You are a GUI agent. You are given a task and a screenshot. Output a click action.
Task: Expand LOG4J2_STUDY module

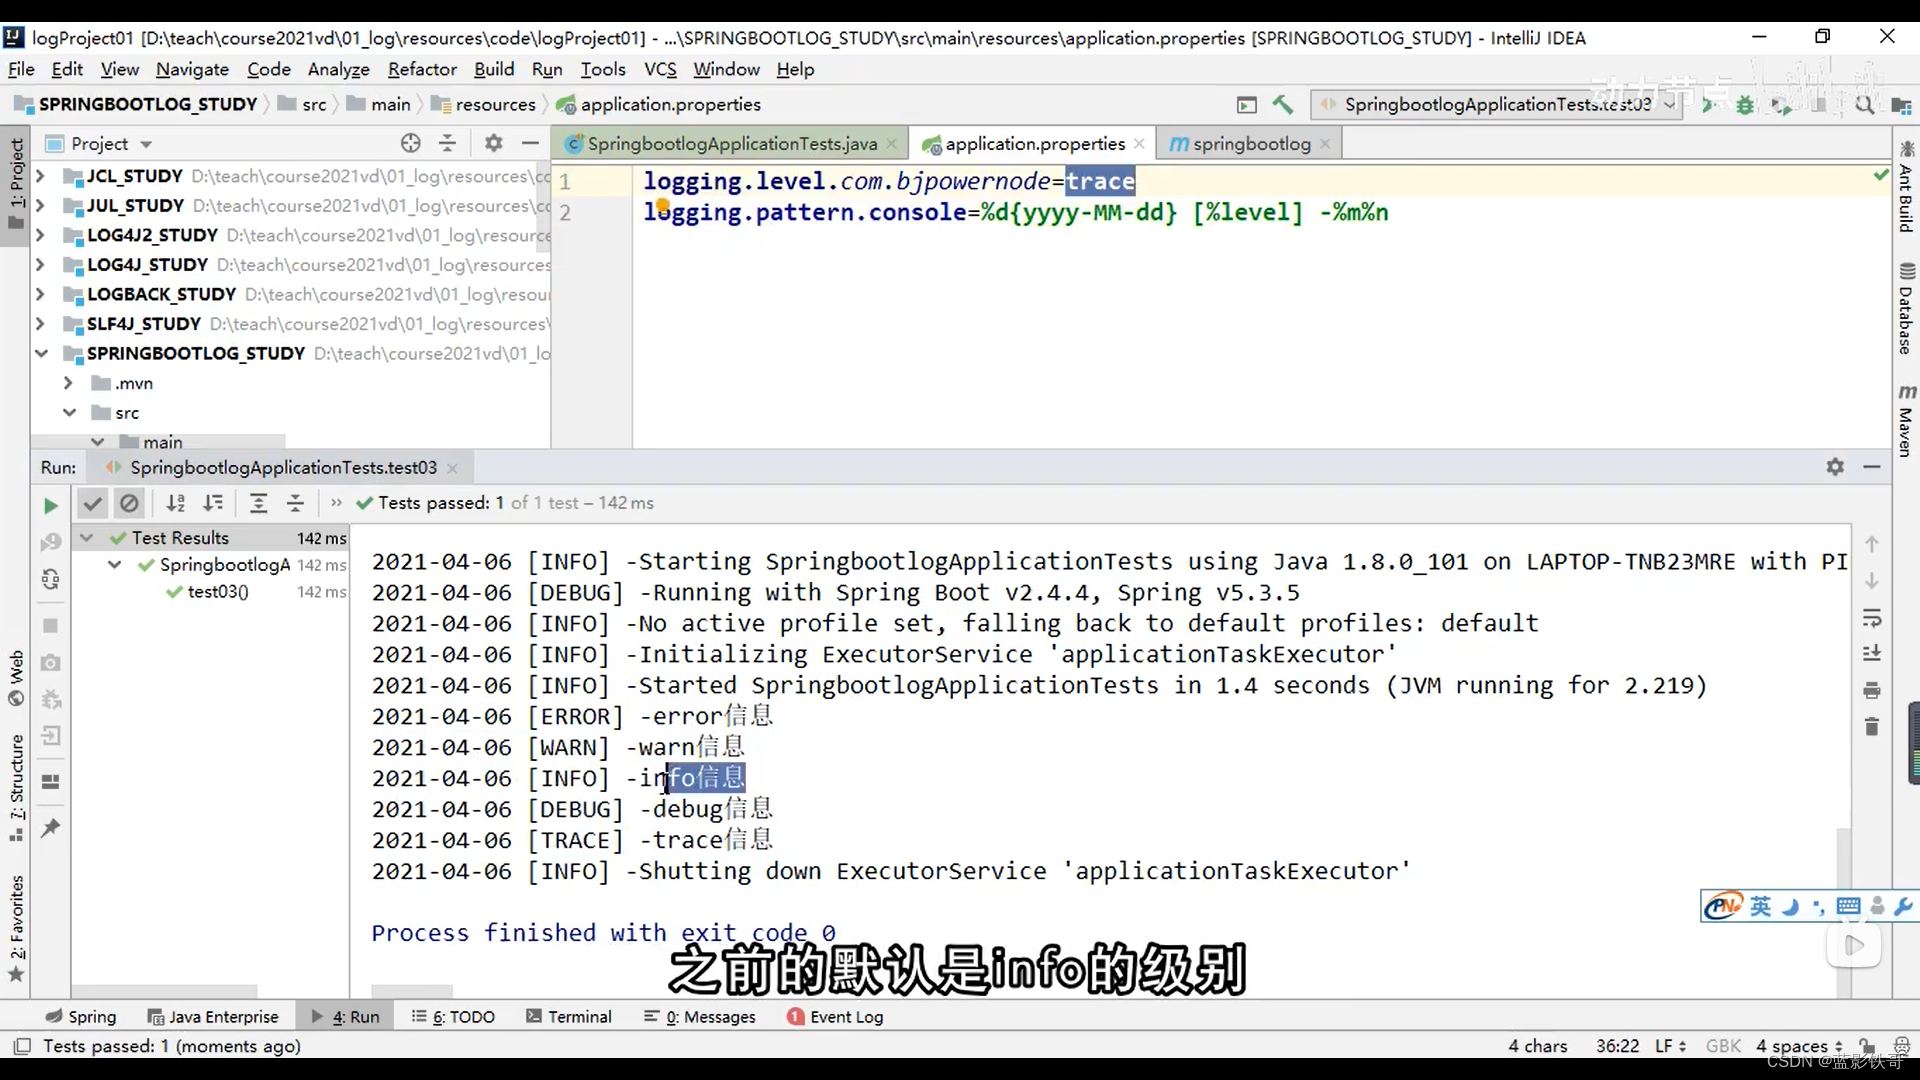click(x=40, y=236)
